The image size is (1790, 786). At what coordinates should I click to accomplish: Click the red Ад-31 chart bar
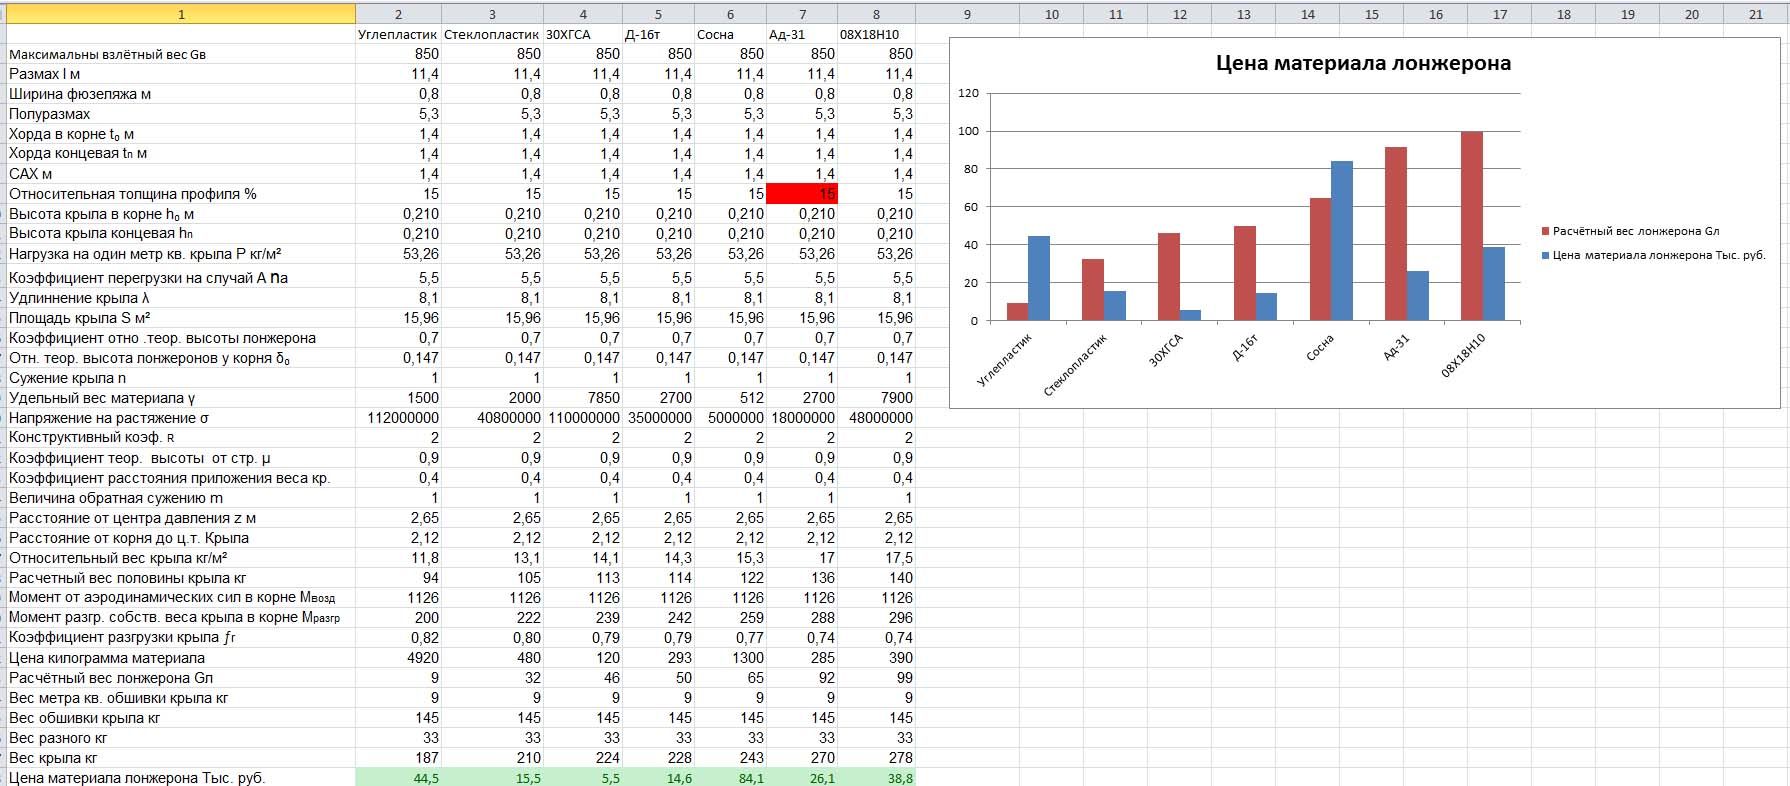(1396, 234)
